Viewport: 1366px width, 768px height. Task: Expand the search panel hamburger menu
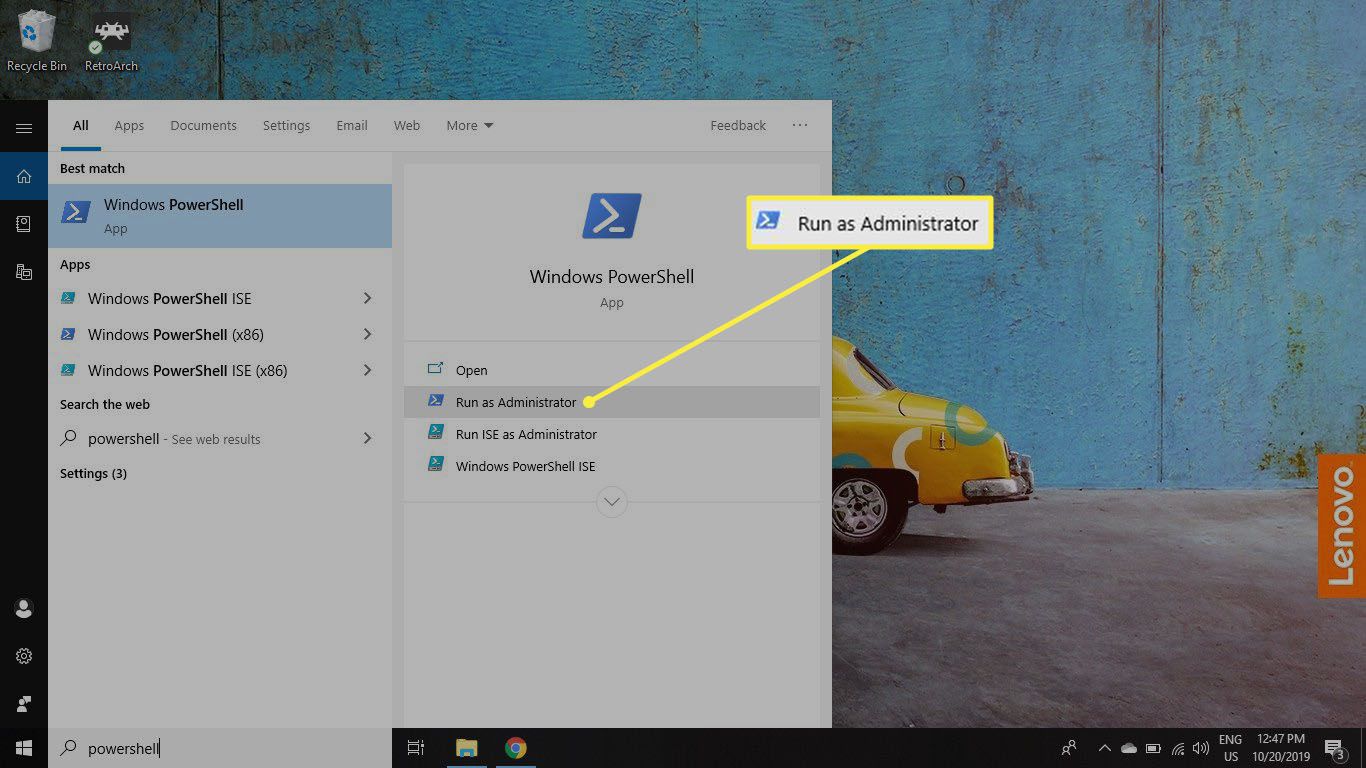tap(24, 128)
